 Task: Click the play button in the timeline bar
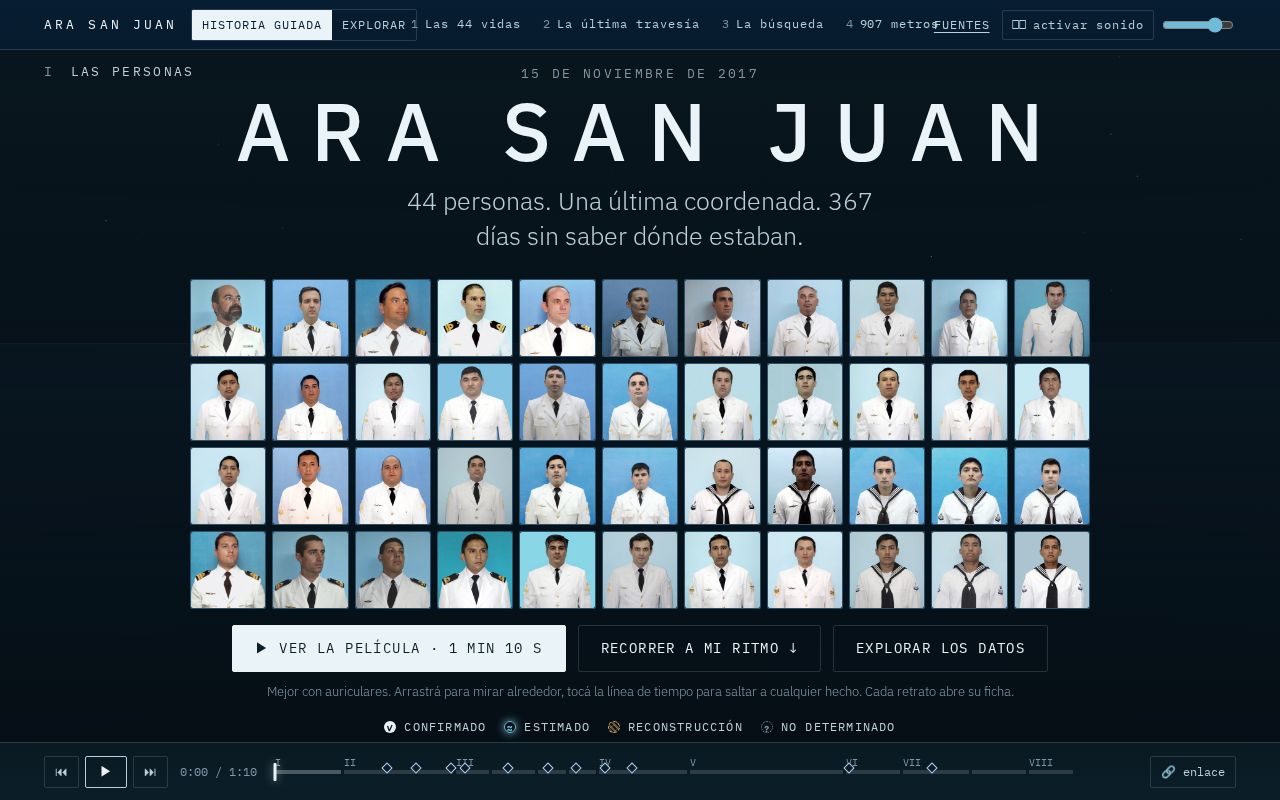(x=106, y=772)
